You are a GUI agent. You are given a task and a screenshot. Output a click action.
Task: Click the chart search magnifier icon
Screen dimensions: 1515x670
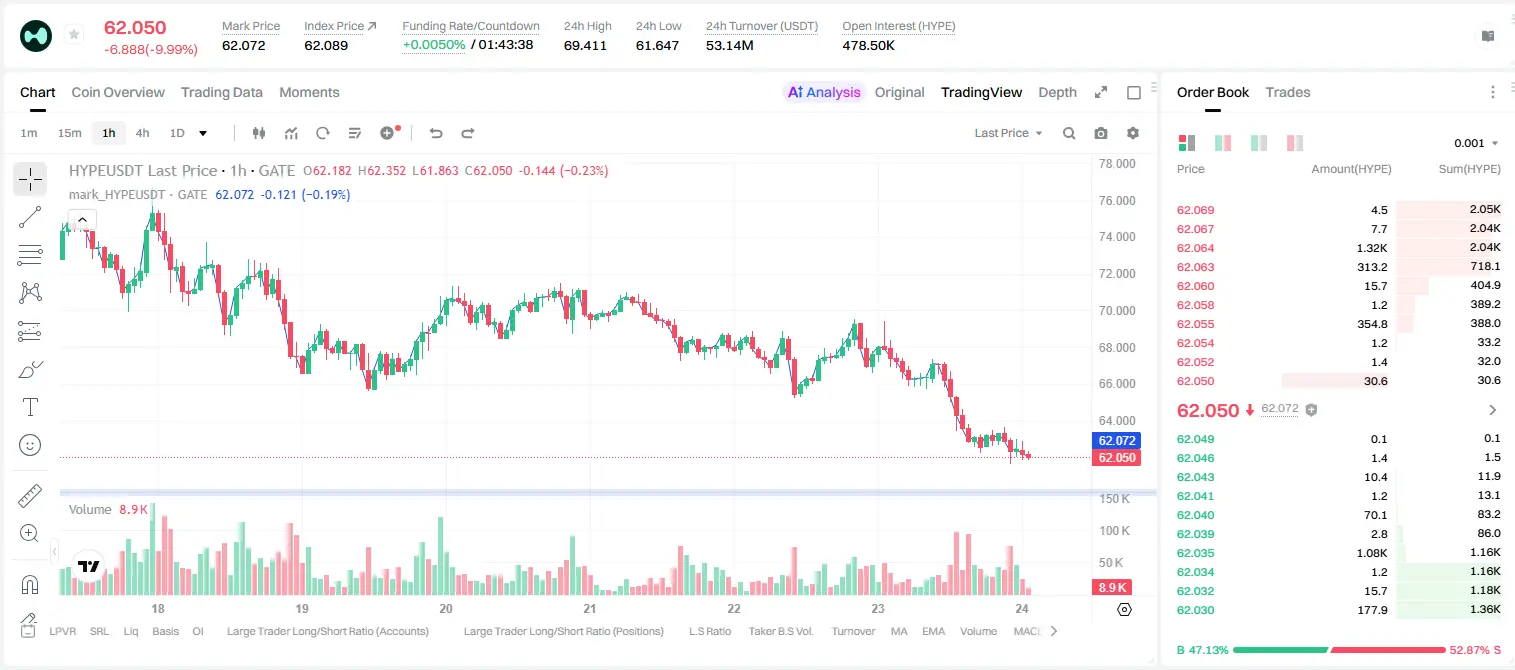(1069, 133)
